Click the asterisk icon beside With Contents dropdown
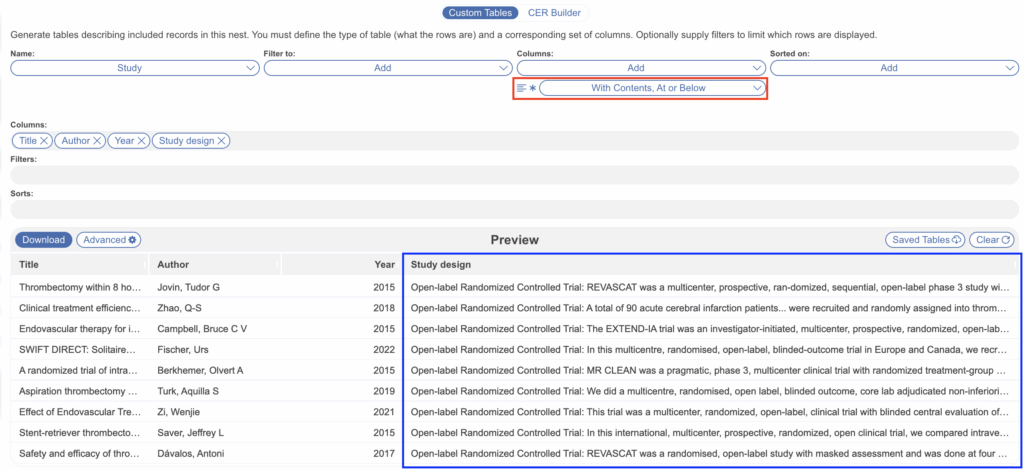The image size is (1024, 470). click(533, 88)
